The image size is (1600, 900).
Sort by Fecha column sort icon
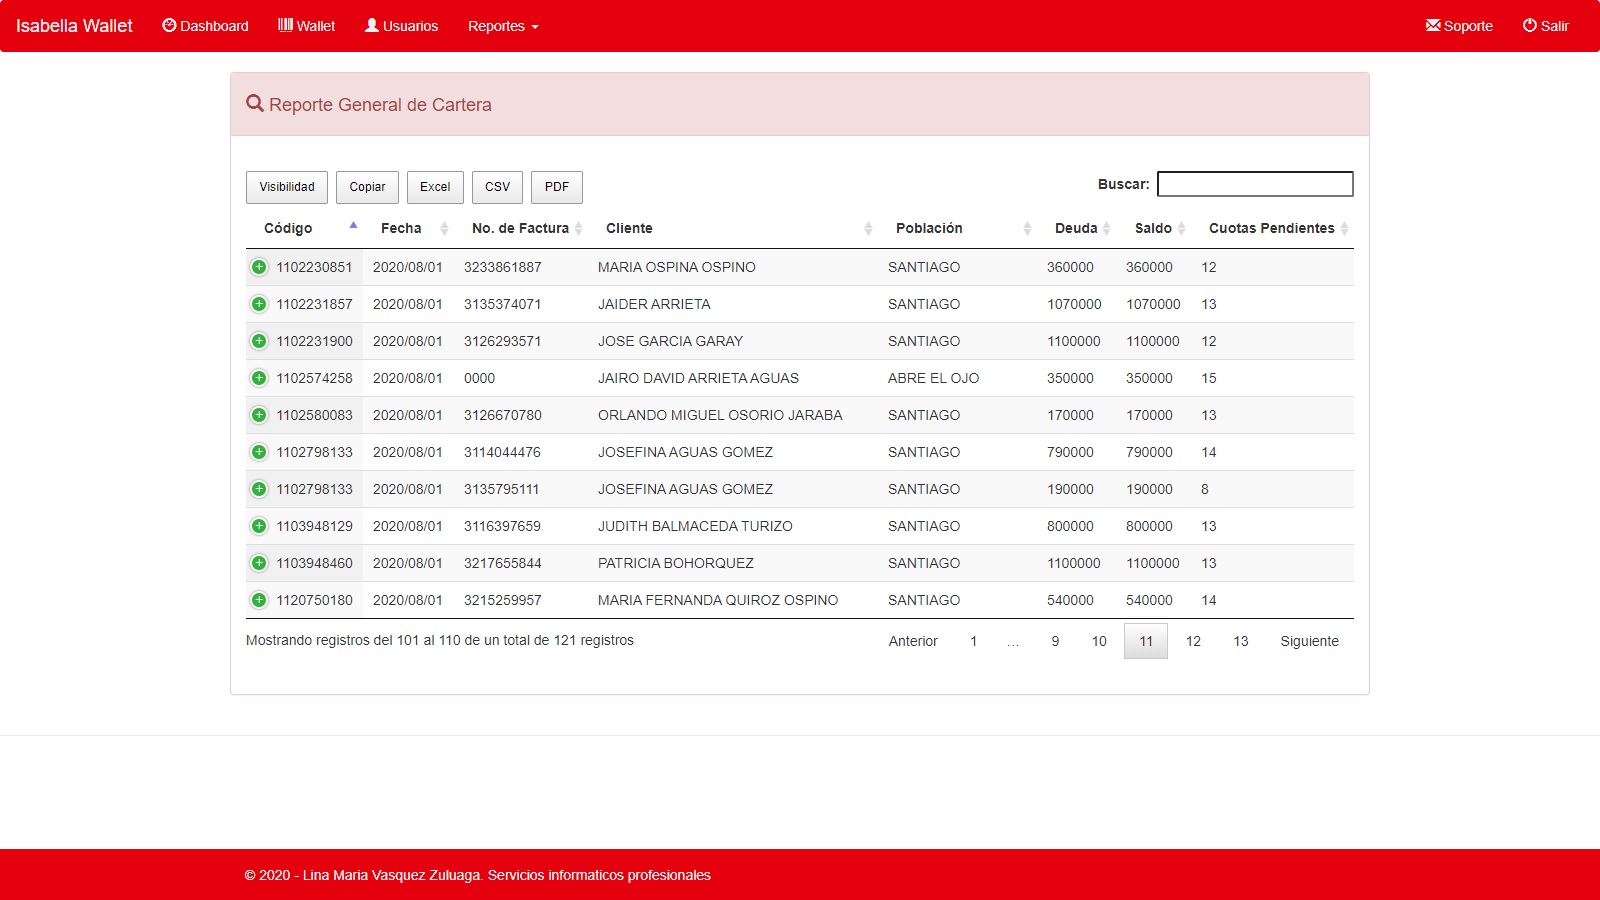point(444,229)
